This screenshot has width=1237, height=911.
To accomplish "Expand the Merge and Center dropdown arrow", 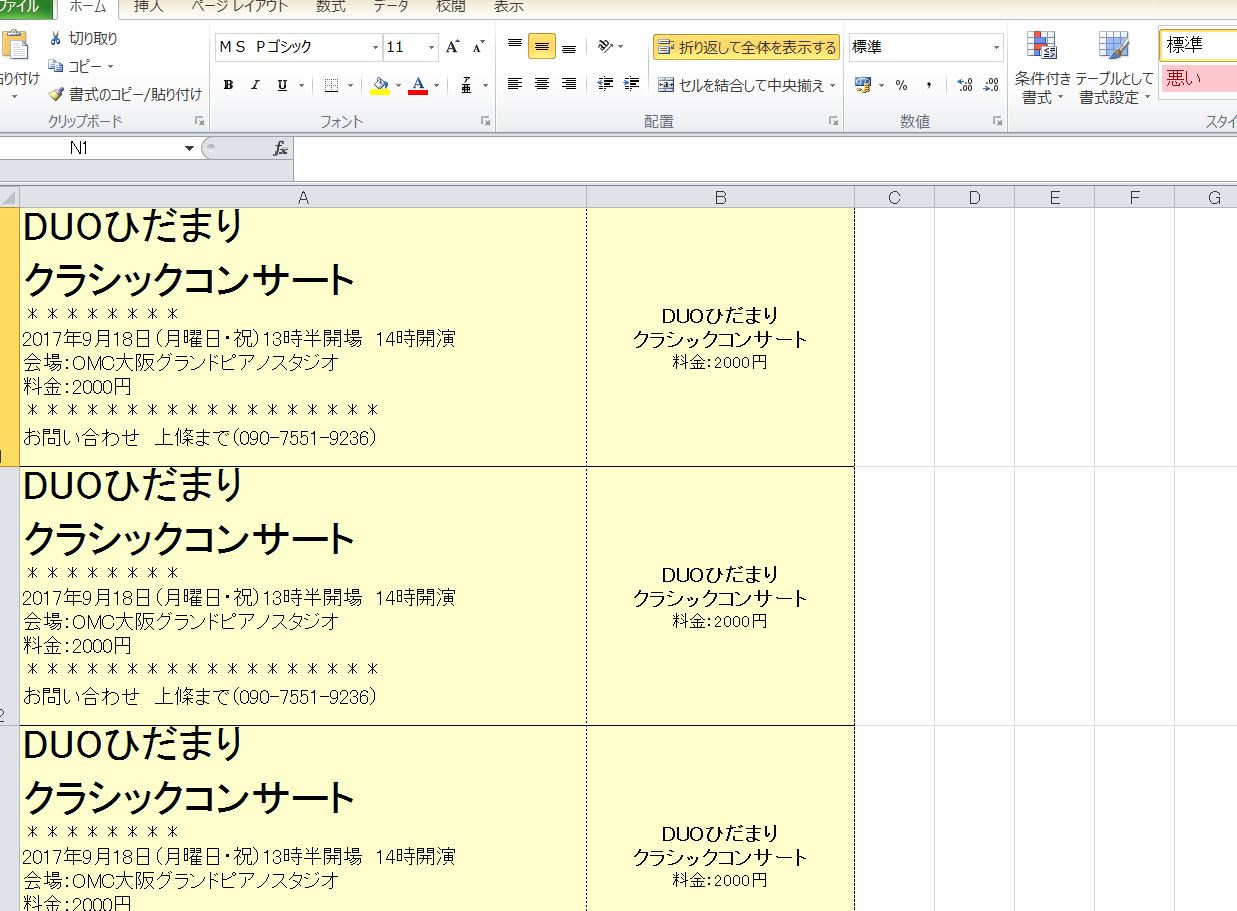I will (x=833, y=86).
